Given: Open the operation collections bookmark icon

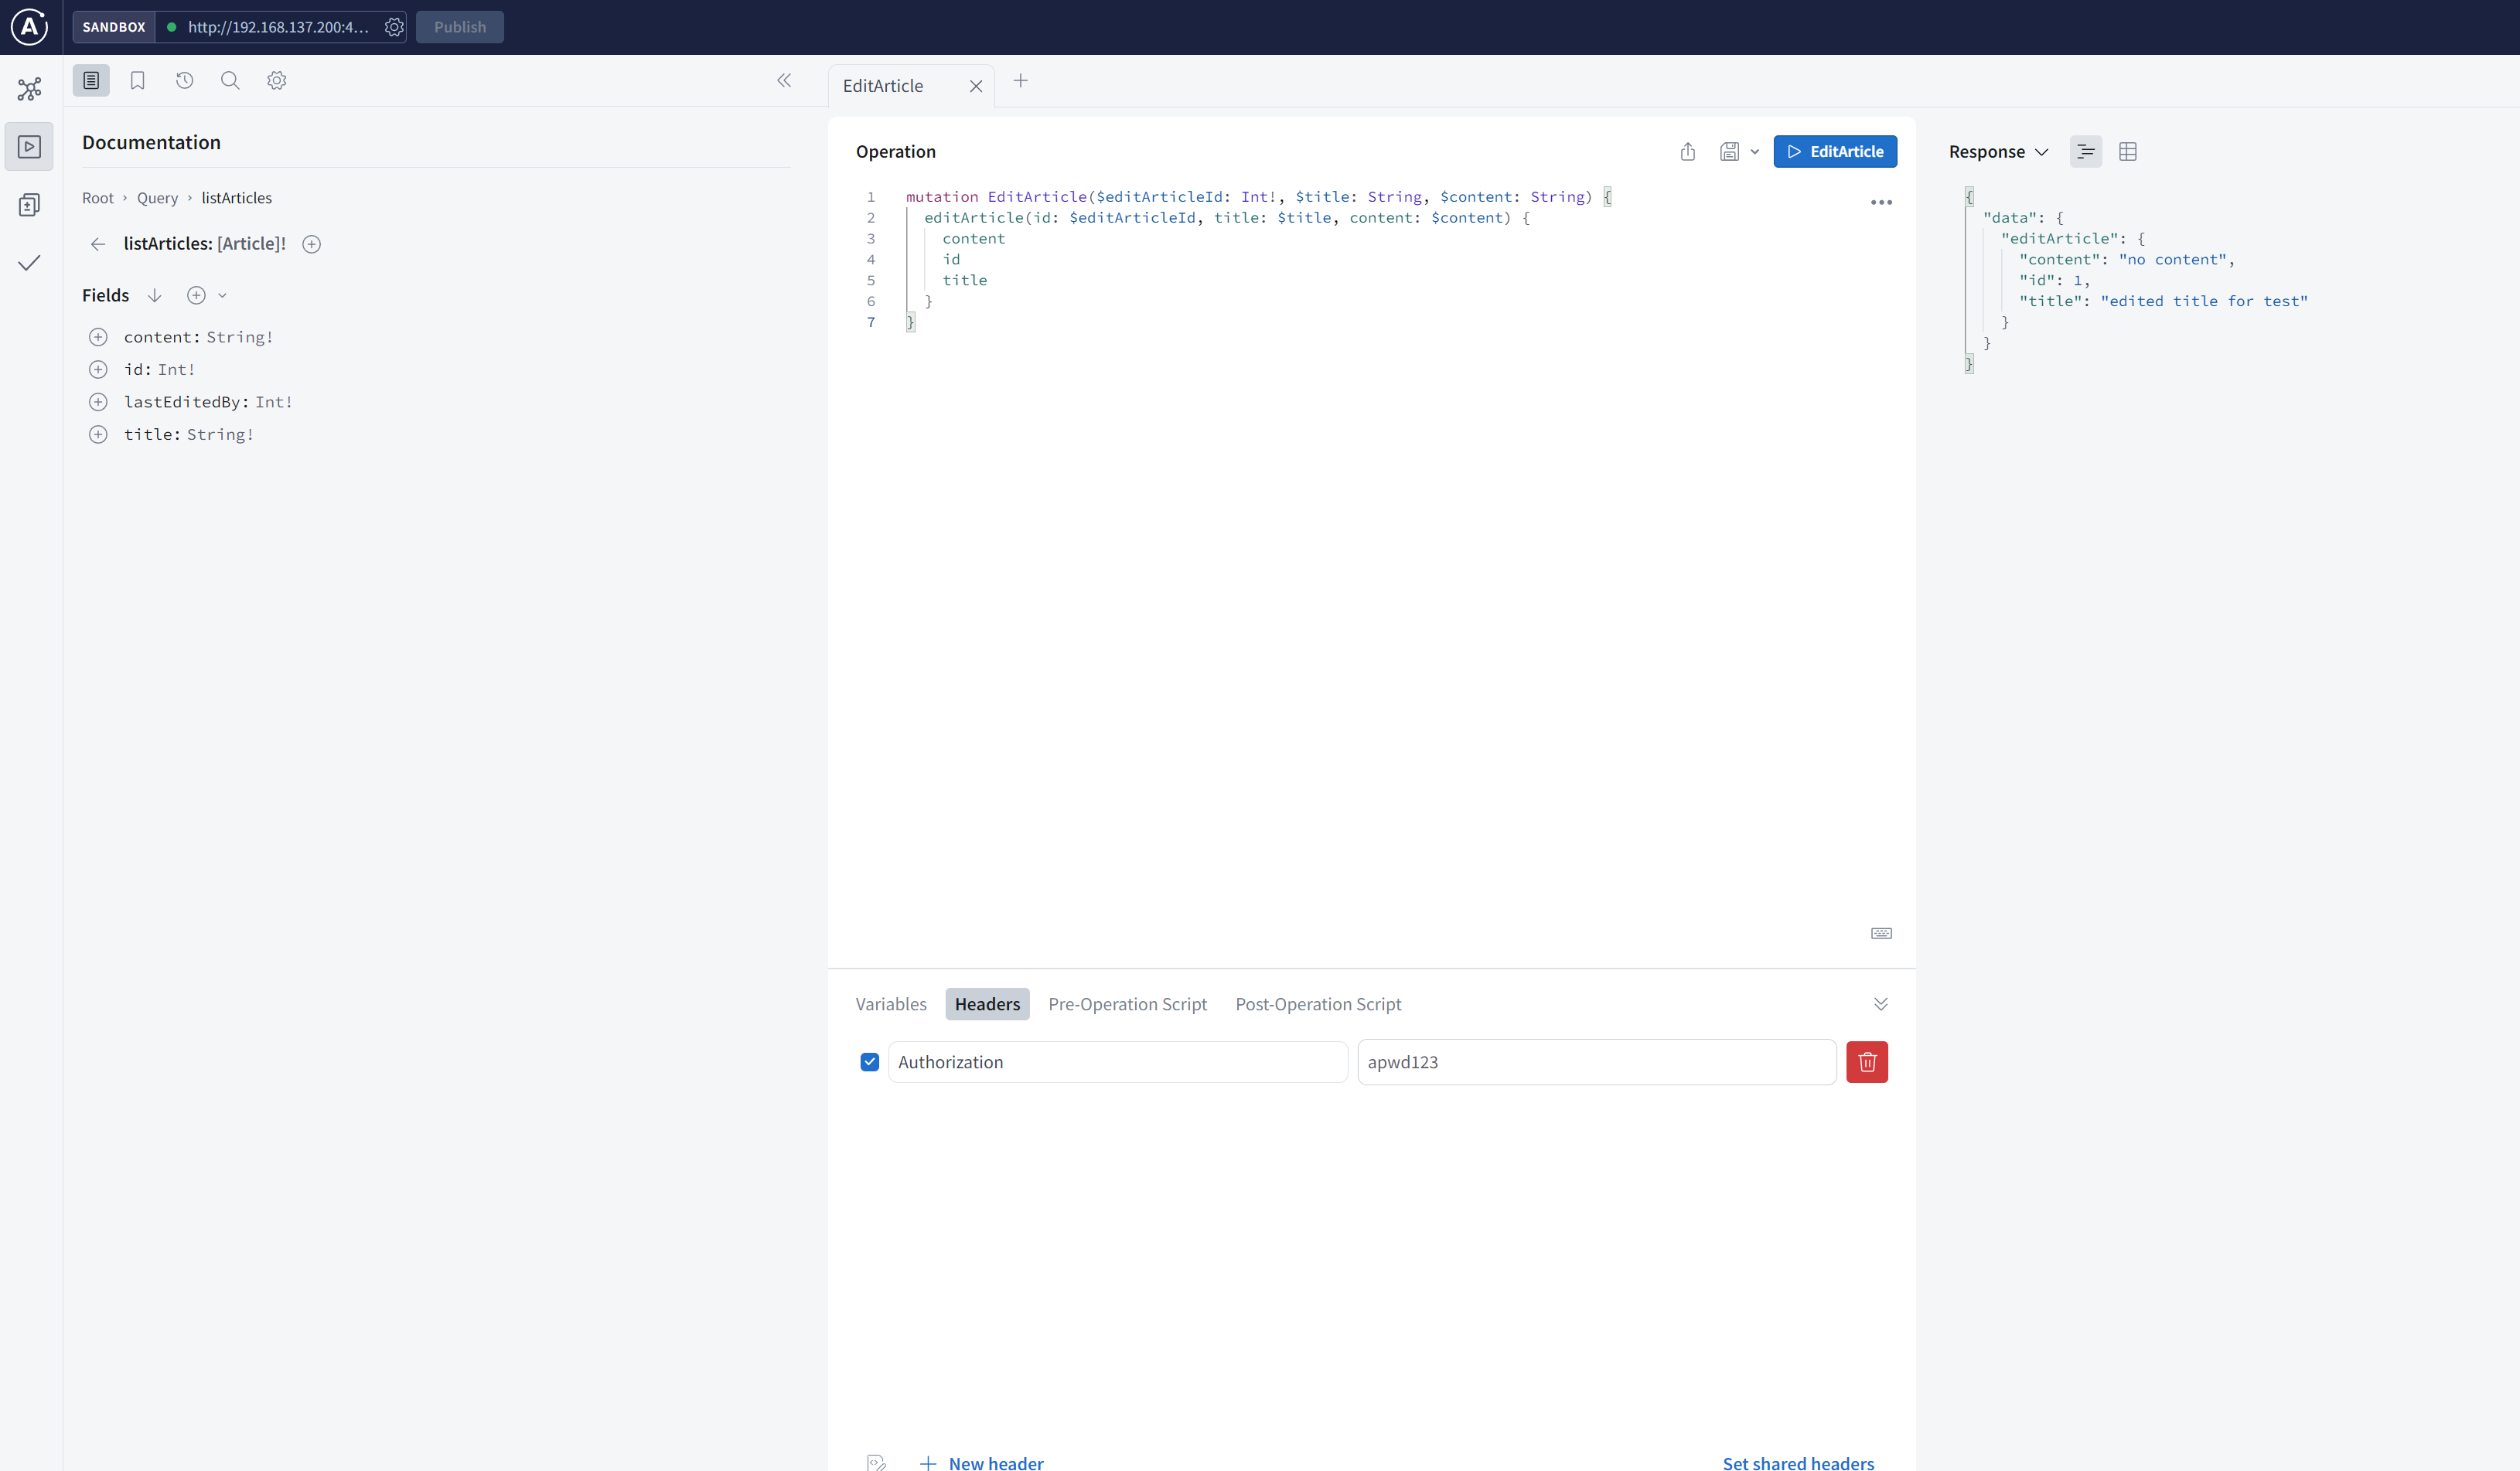Looking at the screenshot, I should (137, 81).
